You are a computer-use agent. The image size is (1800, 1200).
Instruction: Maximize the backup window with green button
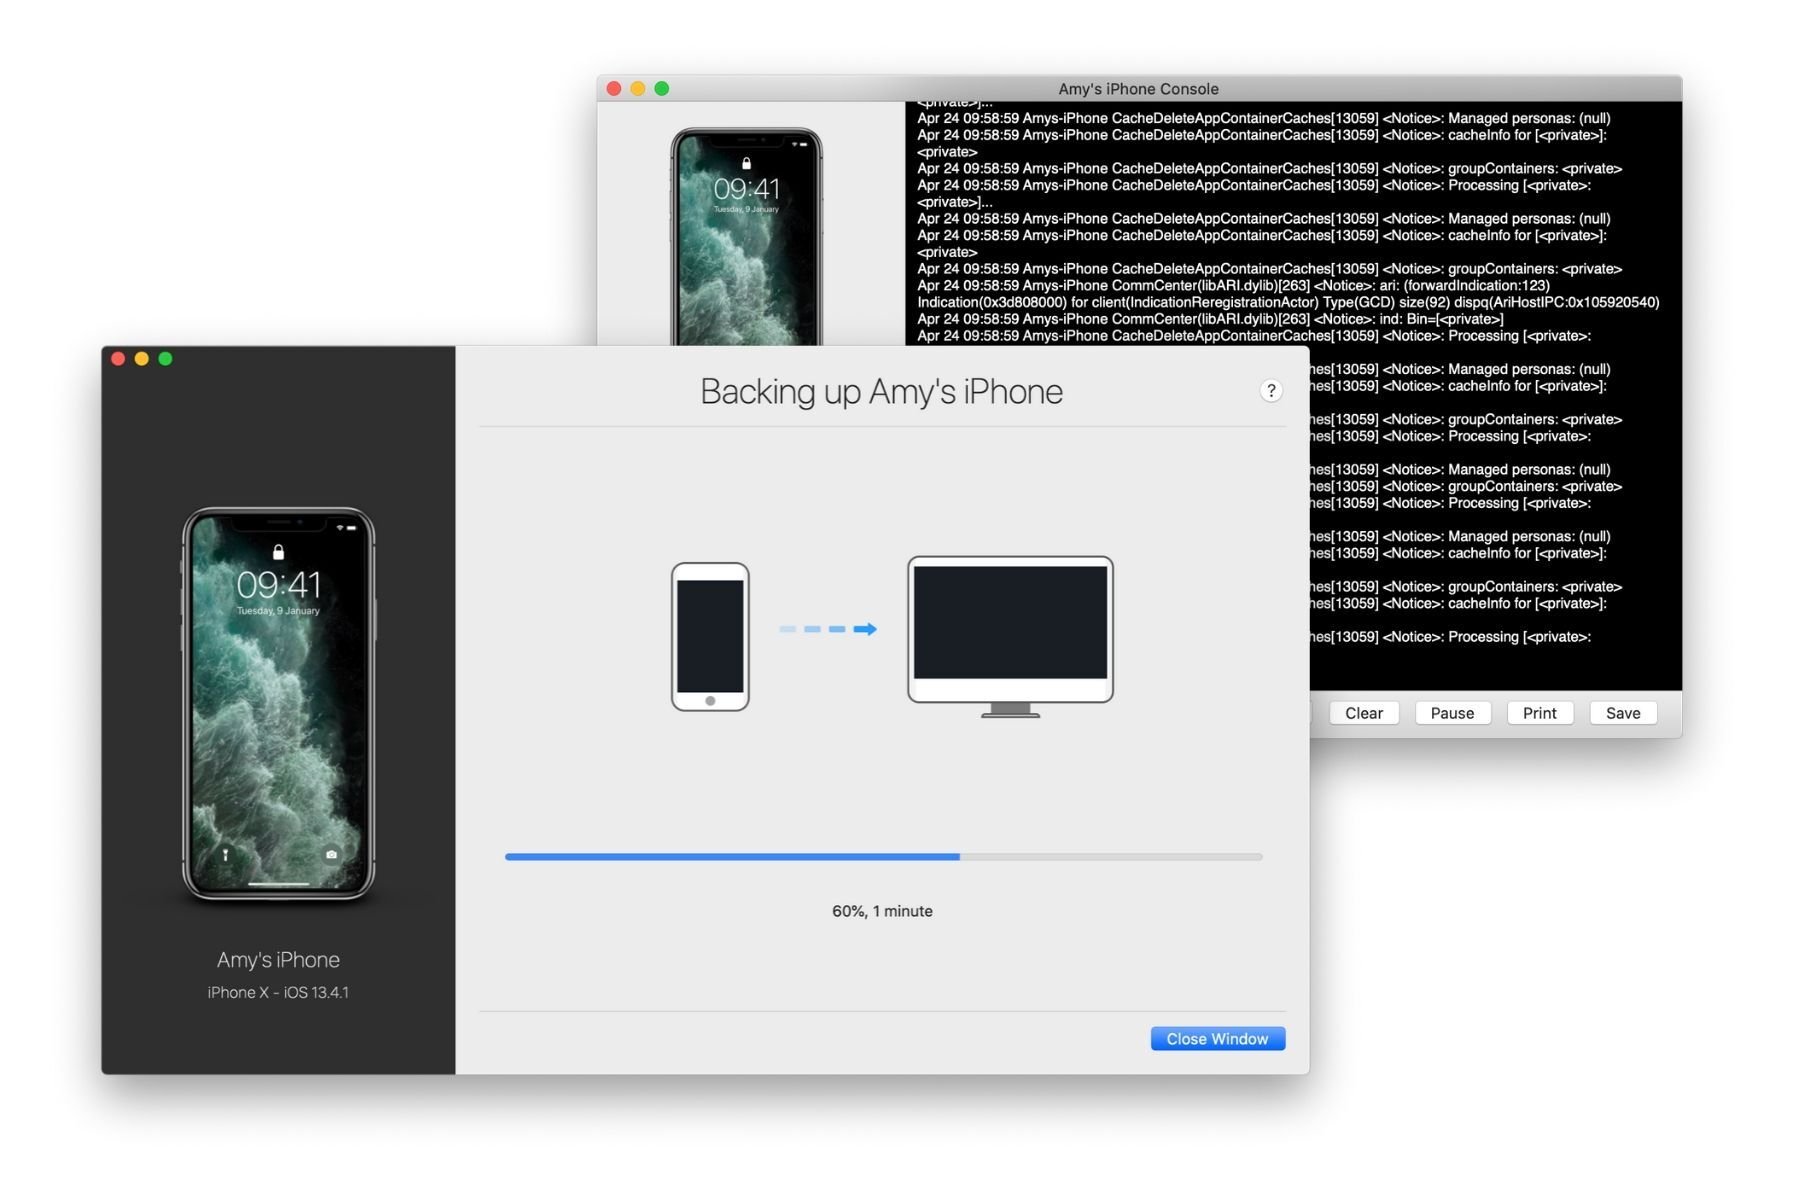[166, 359]
